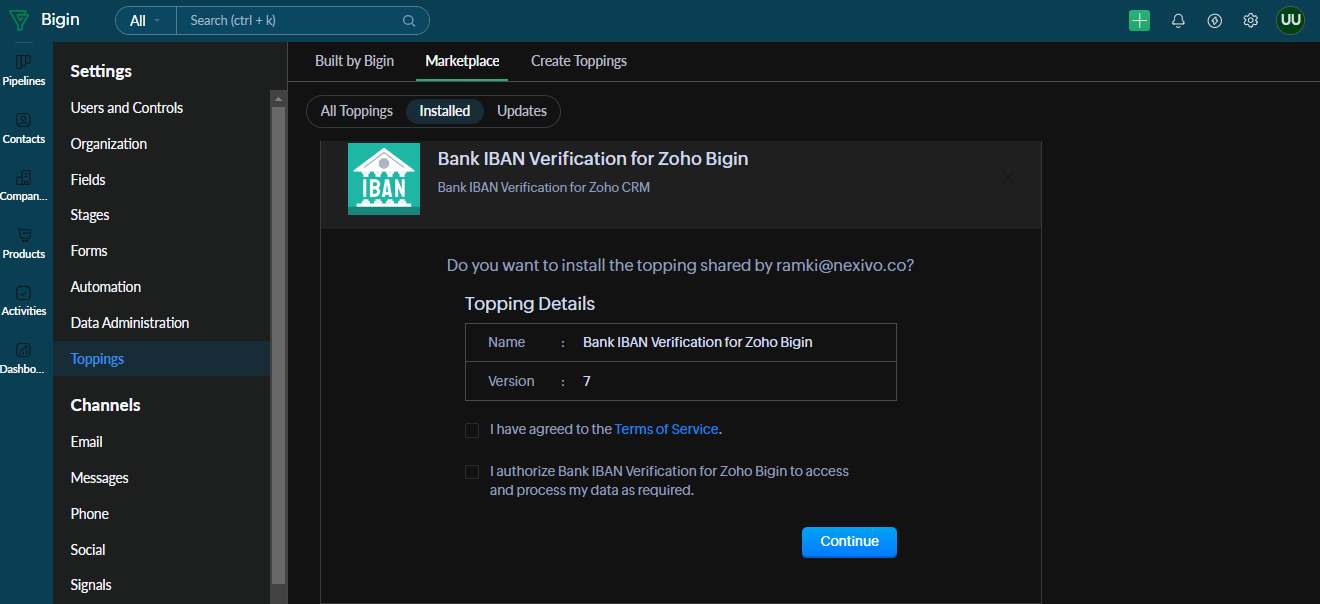The image size is (1320, 604).
Task: Open the UU user profile avatar
Action: click(1290, 20)
